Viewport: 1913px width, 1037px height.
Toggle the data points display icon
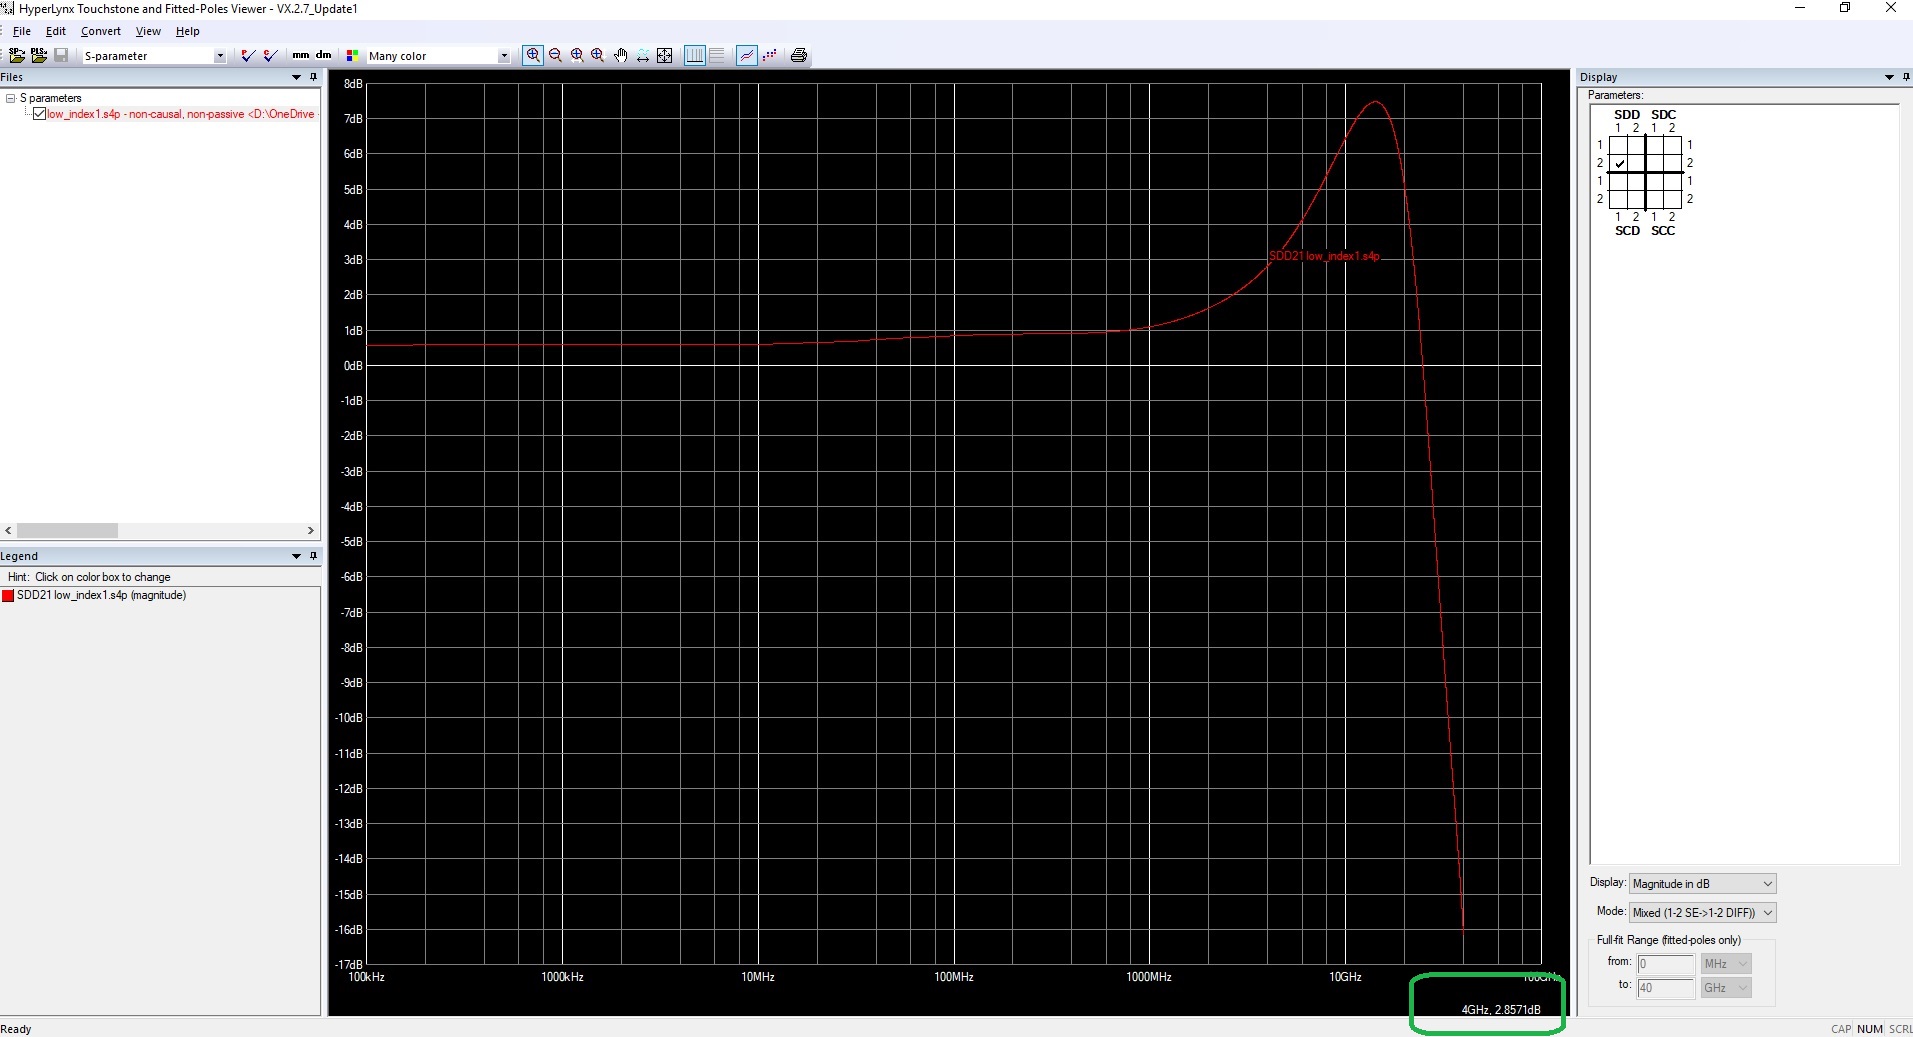click(x=769, y=55)
